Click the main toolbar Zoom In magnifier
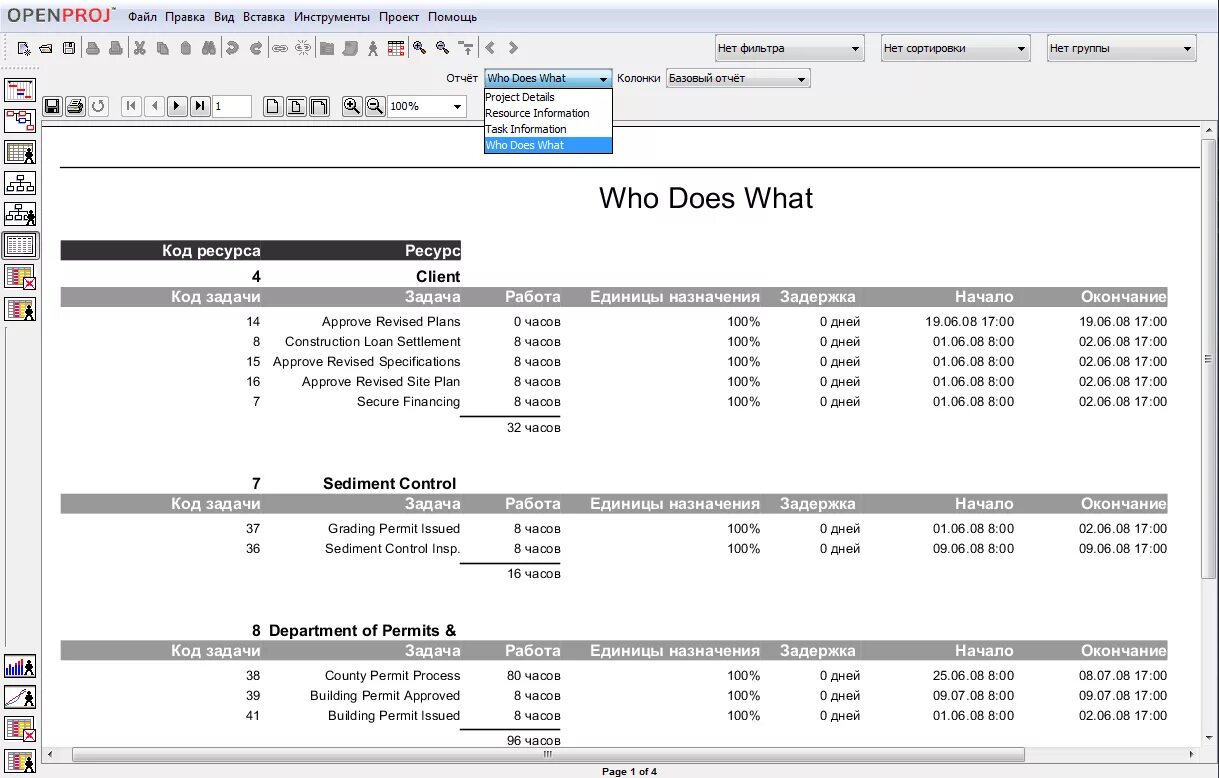The width and height of the screenshot is (1219, 778). click(x=419, y=47)
